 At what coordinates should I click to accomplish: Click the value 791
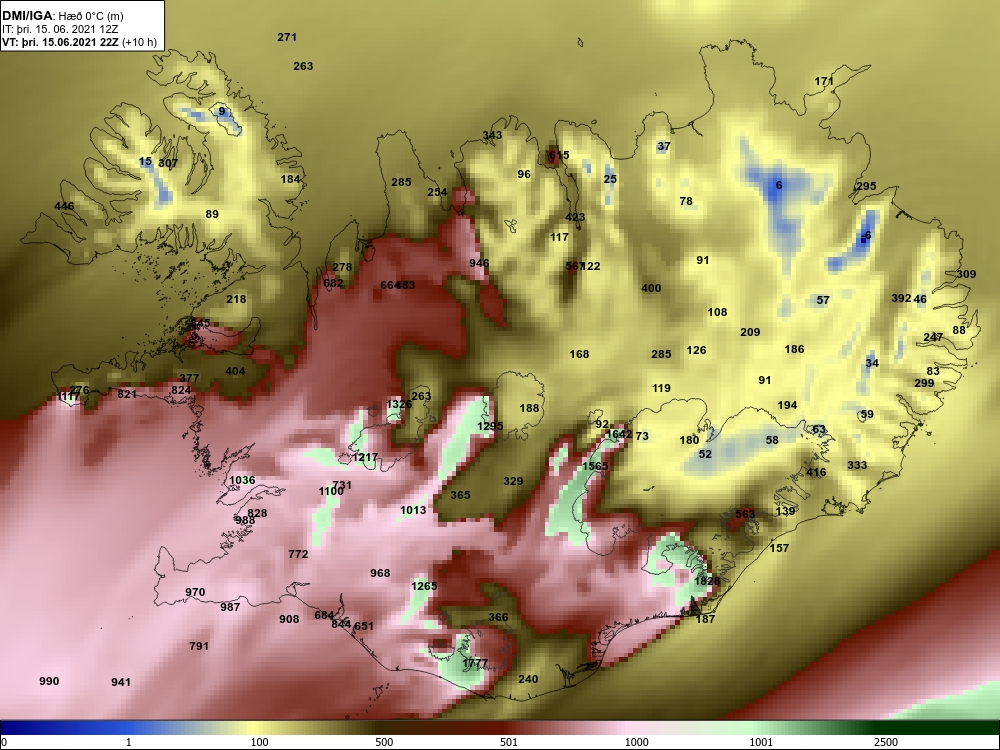tap(199, 646)
